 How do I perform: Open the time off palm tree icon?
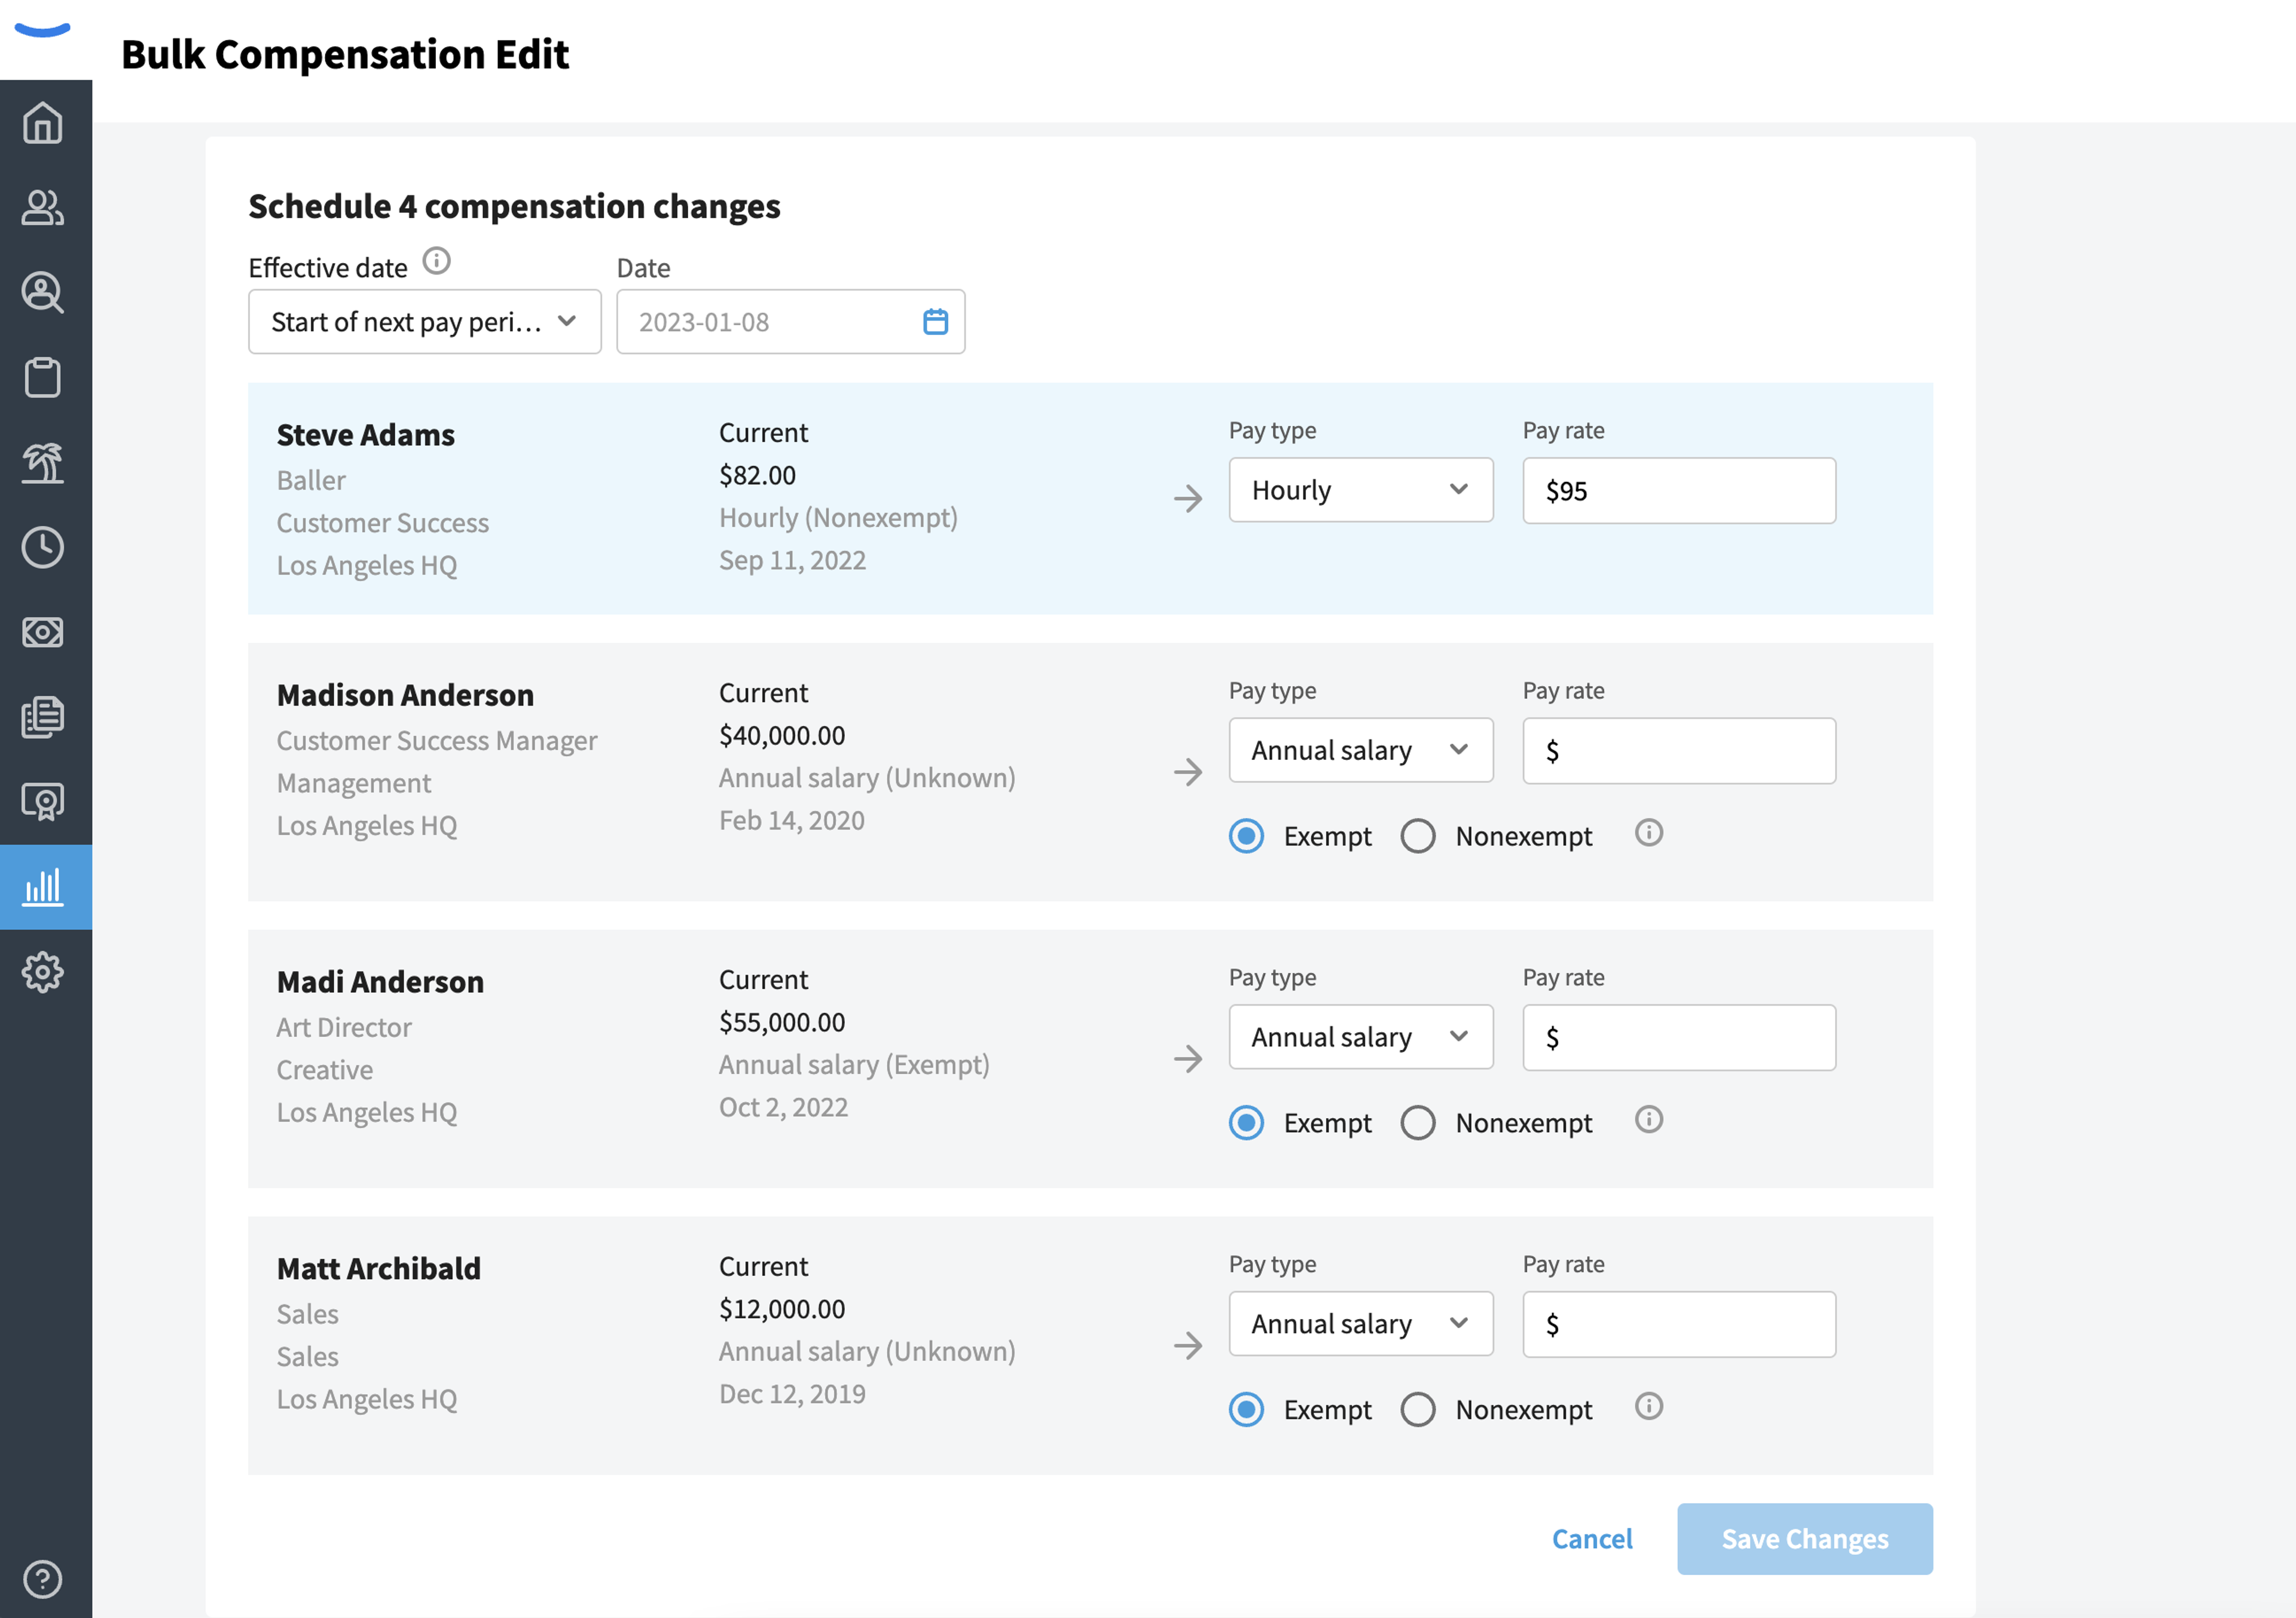[x=43, y=463]
